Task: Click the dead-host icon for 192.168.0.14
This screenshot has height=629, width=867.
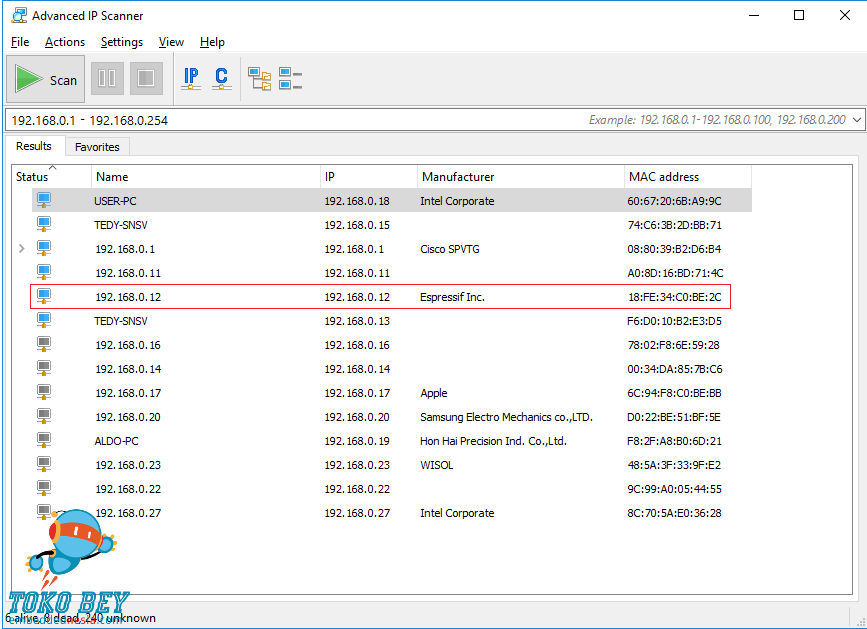Action: pyautogui.click(x=44, y=368)
